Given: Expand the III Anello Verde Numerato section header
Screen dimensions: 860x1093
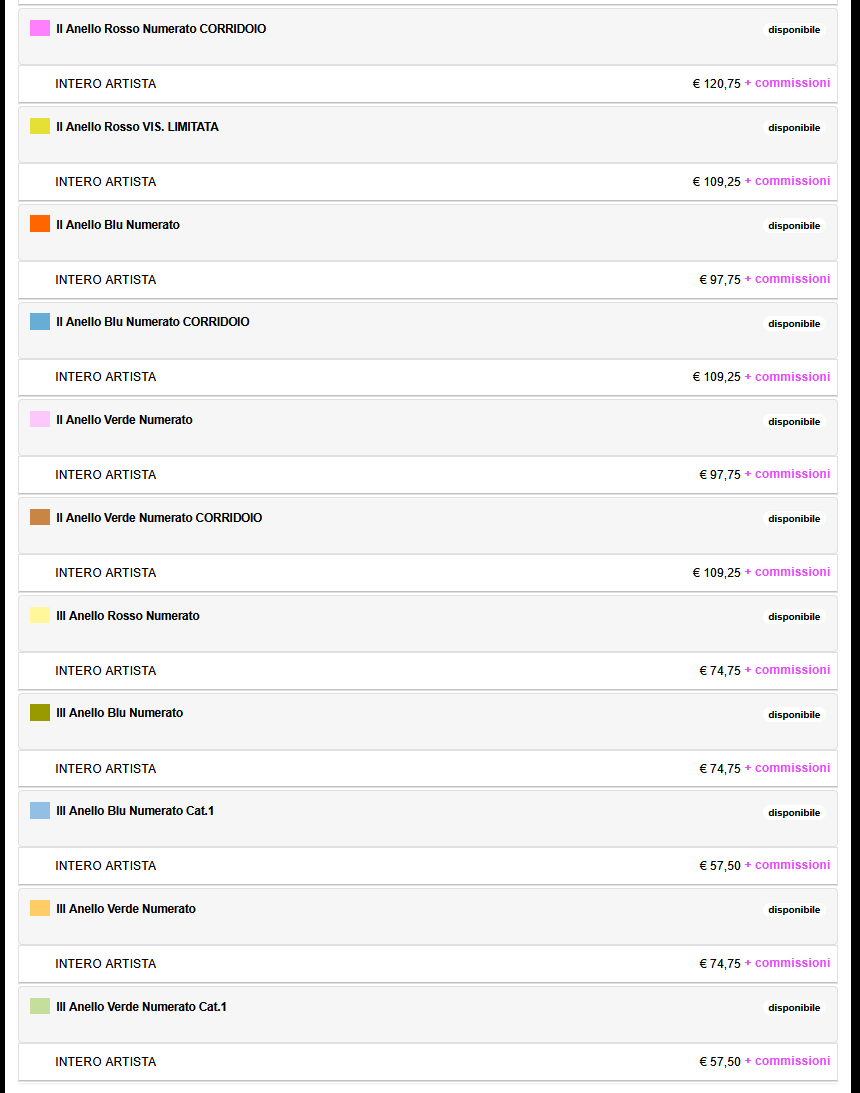Looking at the screenshot, I should tap(428, 917).
